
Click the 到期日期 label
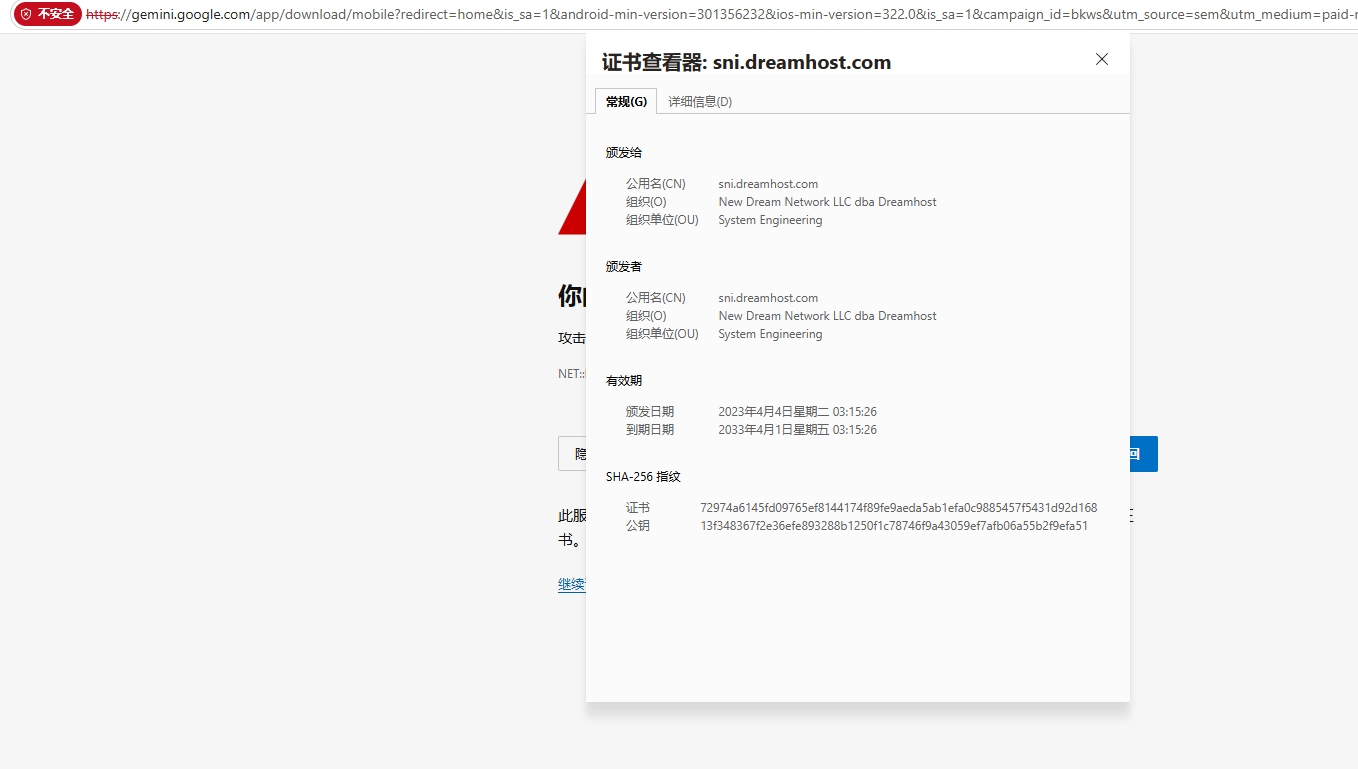point(650,430)
